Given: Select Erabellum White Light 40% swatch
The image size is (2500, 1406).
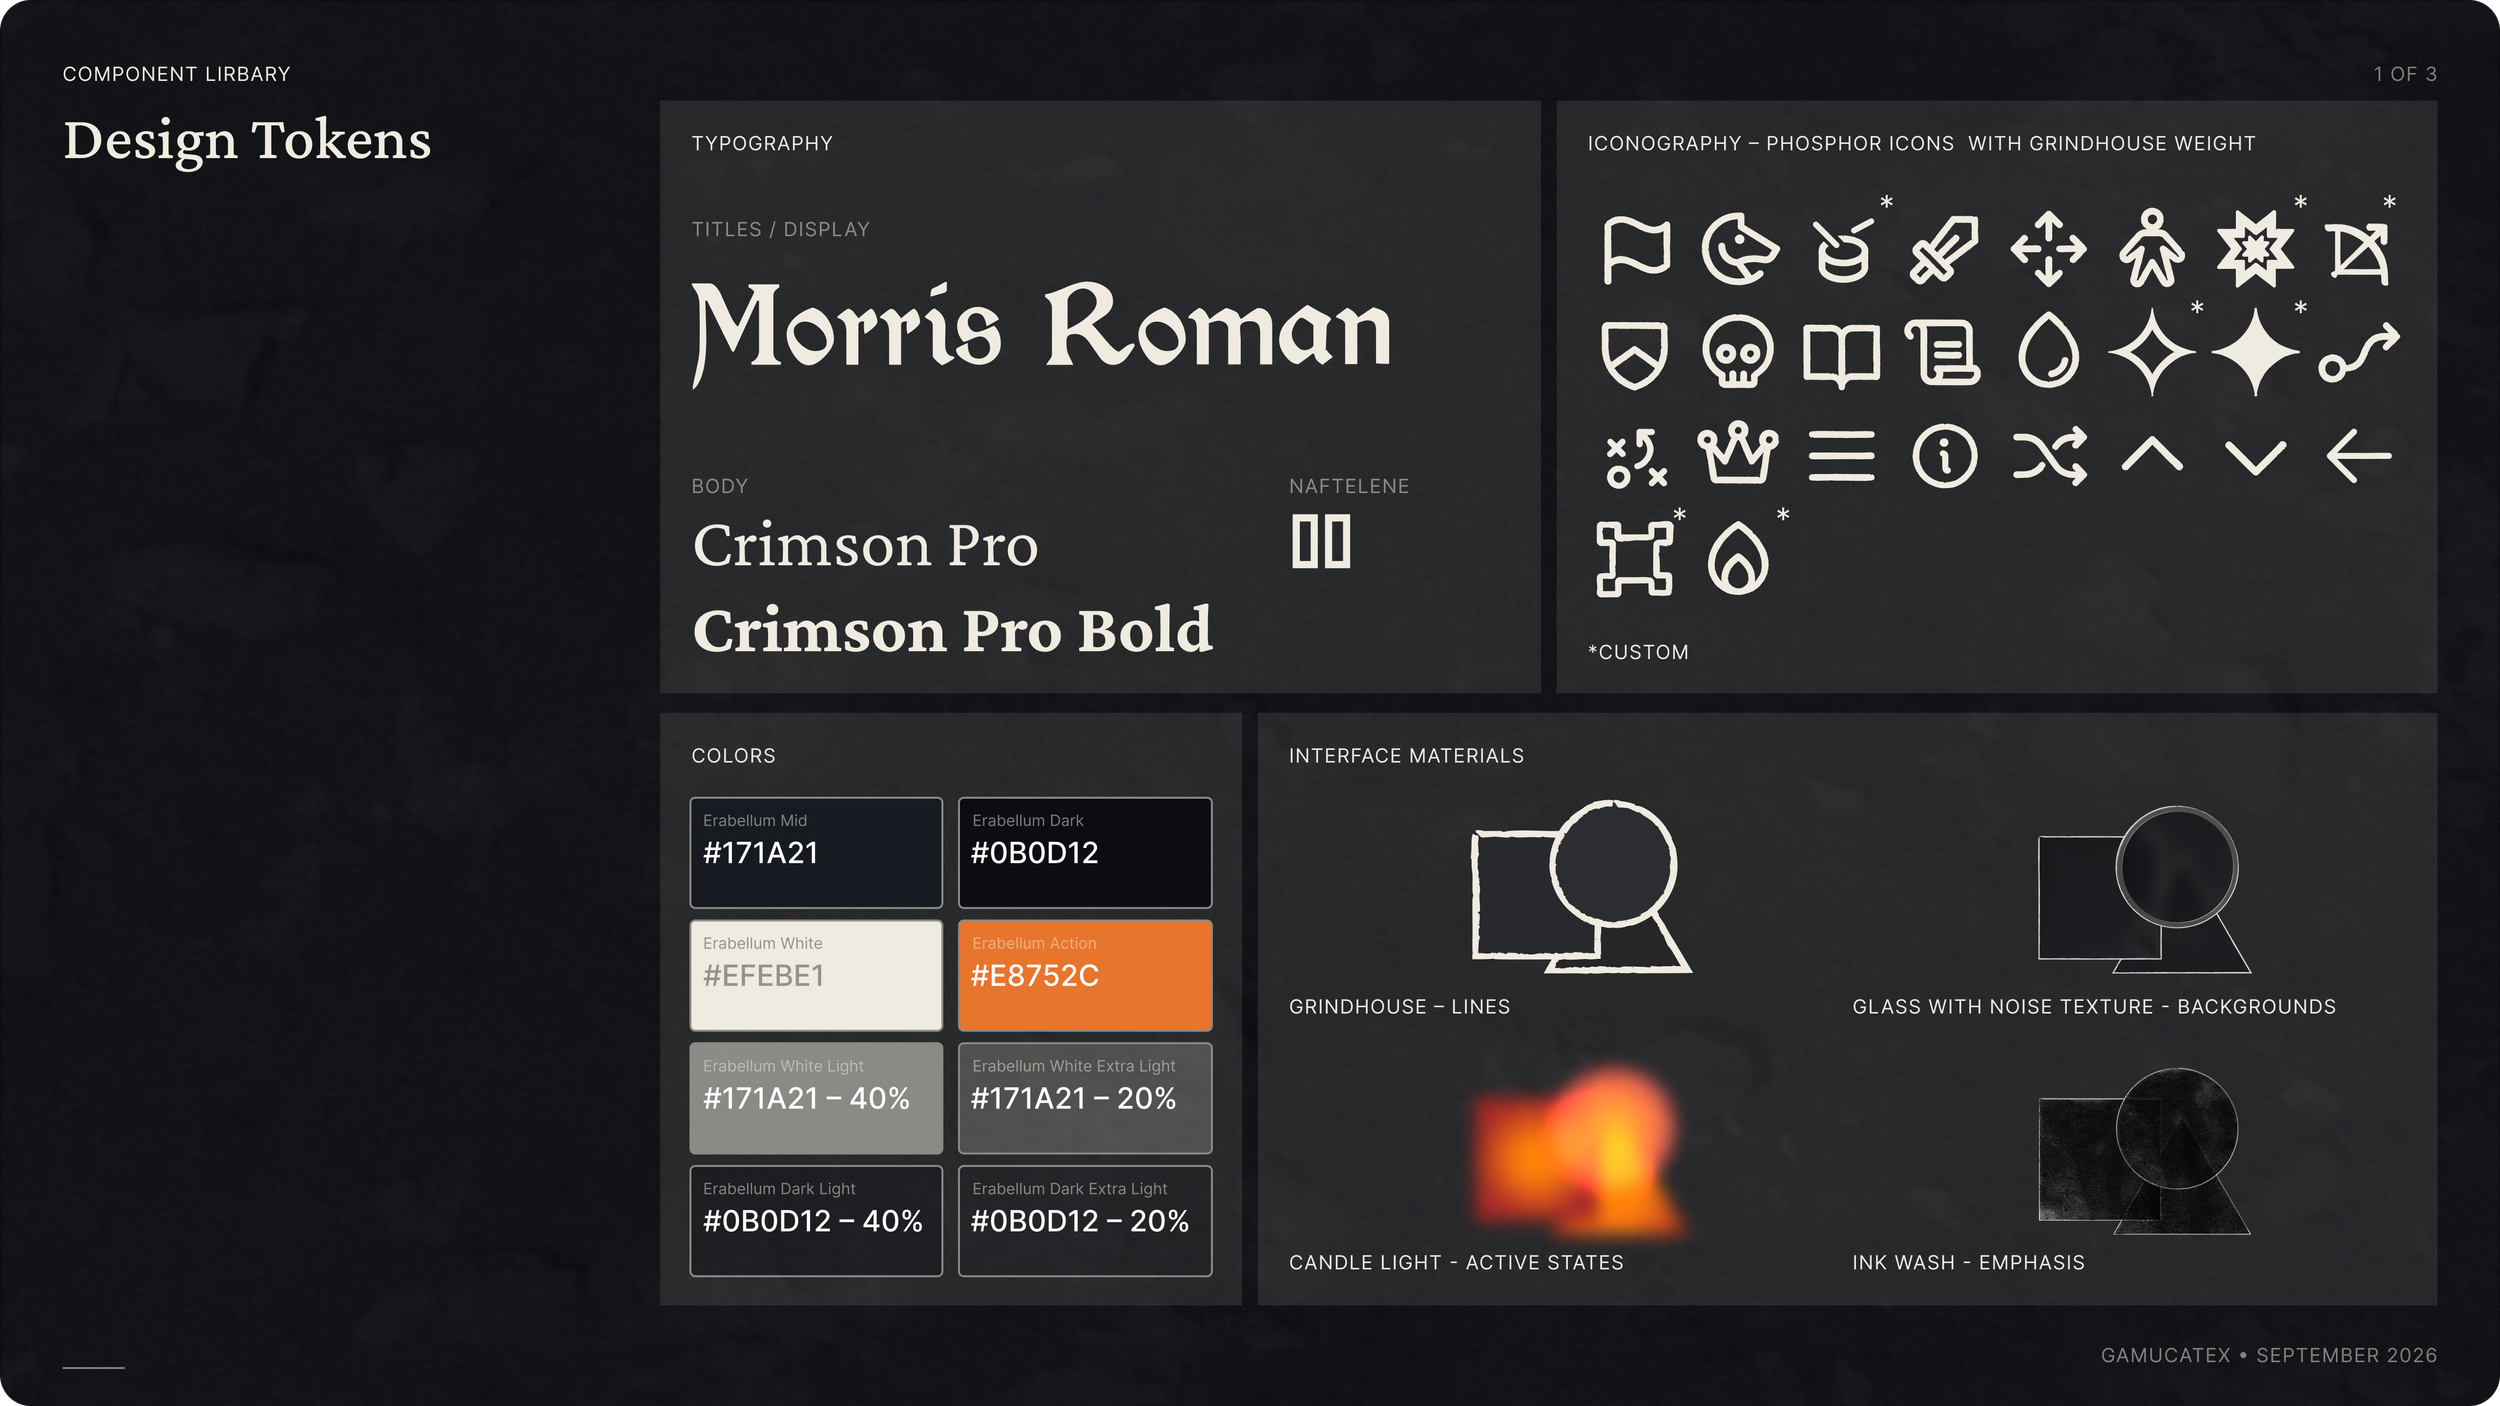Looking at the screenshot, I should pos(816,1098).
